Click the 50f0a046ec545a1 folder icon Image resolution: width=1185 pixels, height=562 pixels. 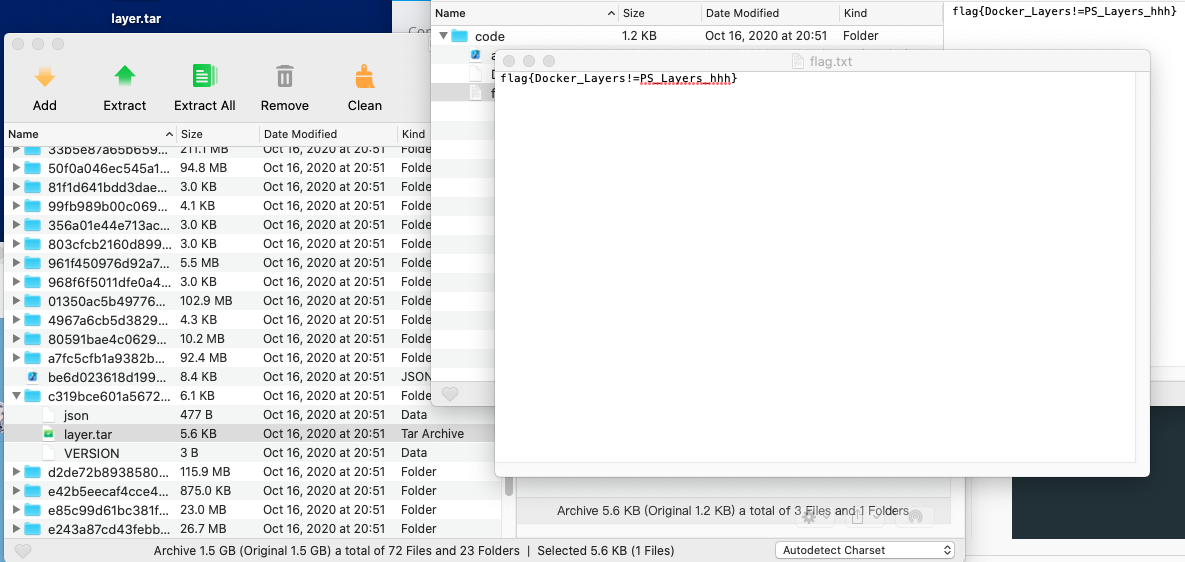tap(32, 167)
